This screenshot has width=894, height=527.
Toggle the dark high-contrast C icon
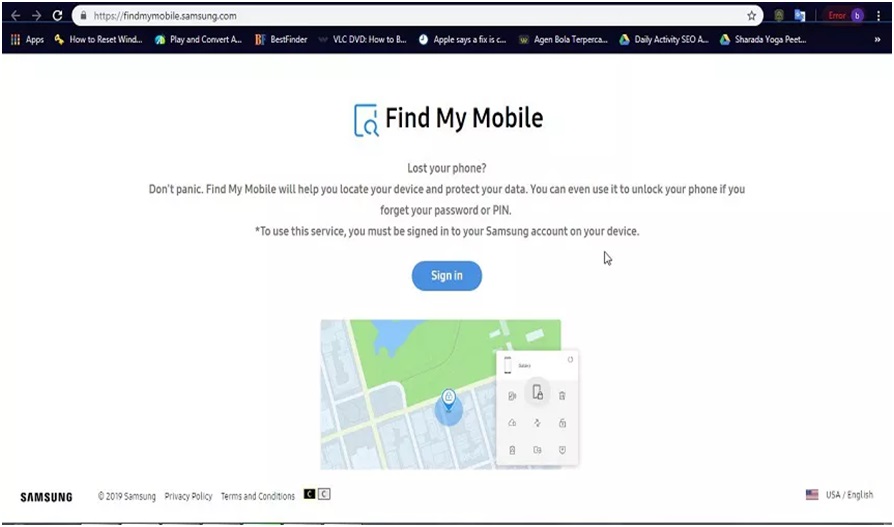click(309, 494)
